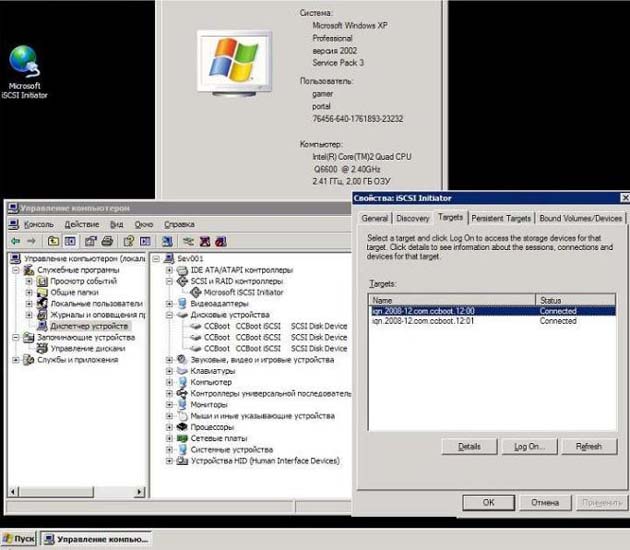Click Отмена in iSCSI Initiator dialog
Screen dimensions: 630x550
click(545, 502)
